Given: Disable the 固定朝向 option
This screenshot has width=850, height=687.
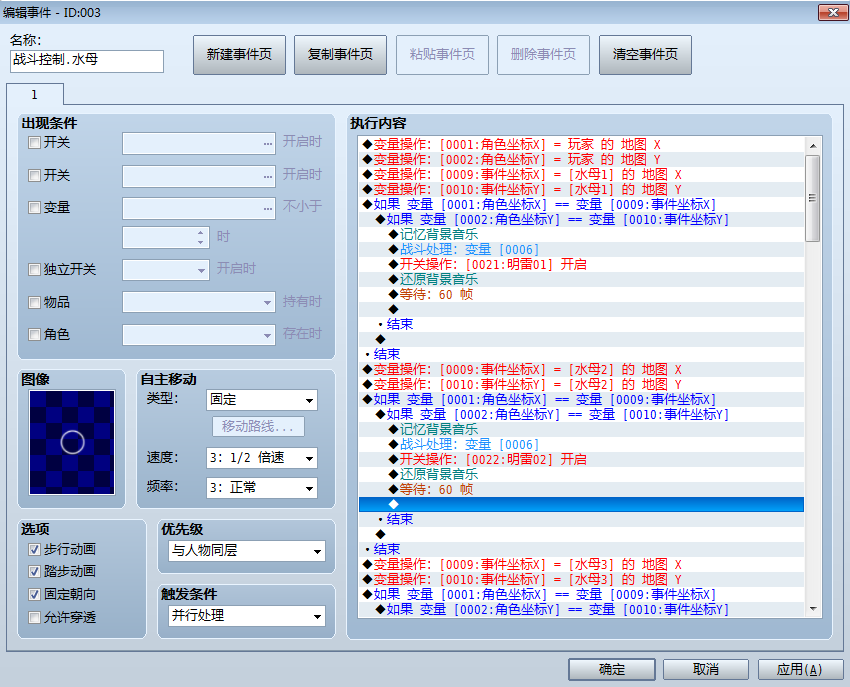Looking at the screenshot, I should pos(34,594).
